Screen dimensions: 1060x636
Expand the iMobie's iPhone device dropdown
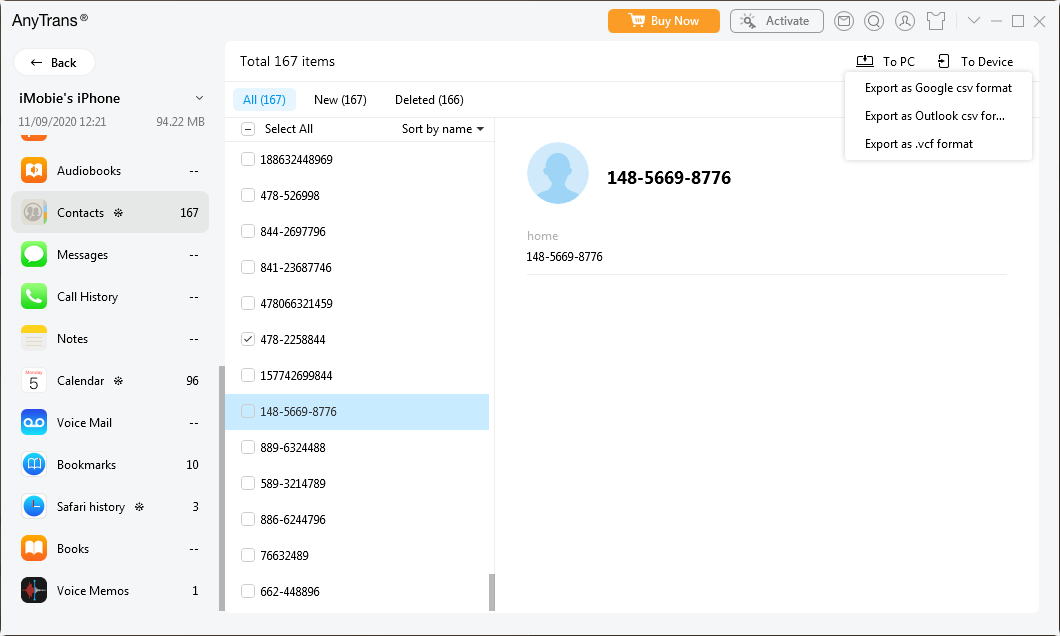(x=199, y=98)
